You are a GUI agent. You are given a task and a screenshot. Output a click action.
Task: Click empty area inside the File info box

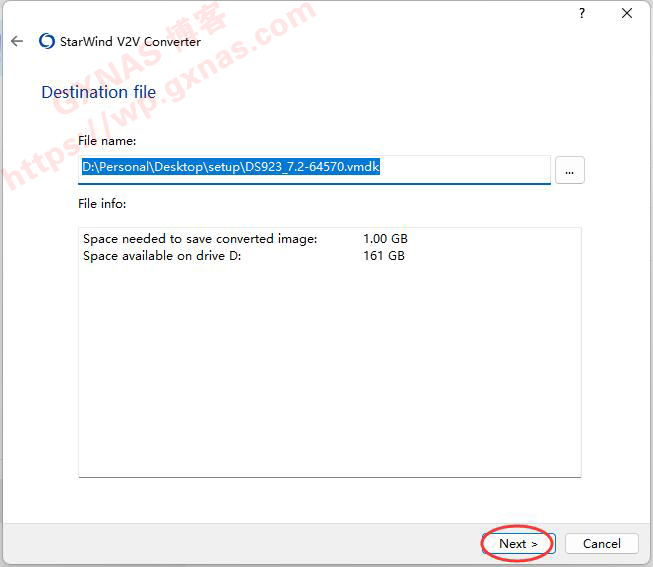(x=329, y=380)
